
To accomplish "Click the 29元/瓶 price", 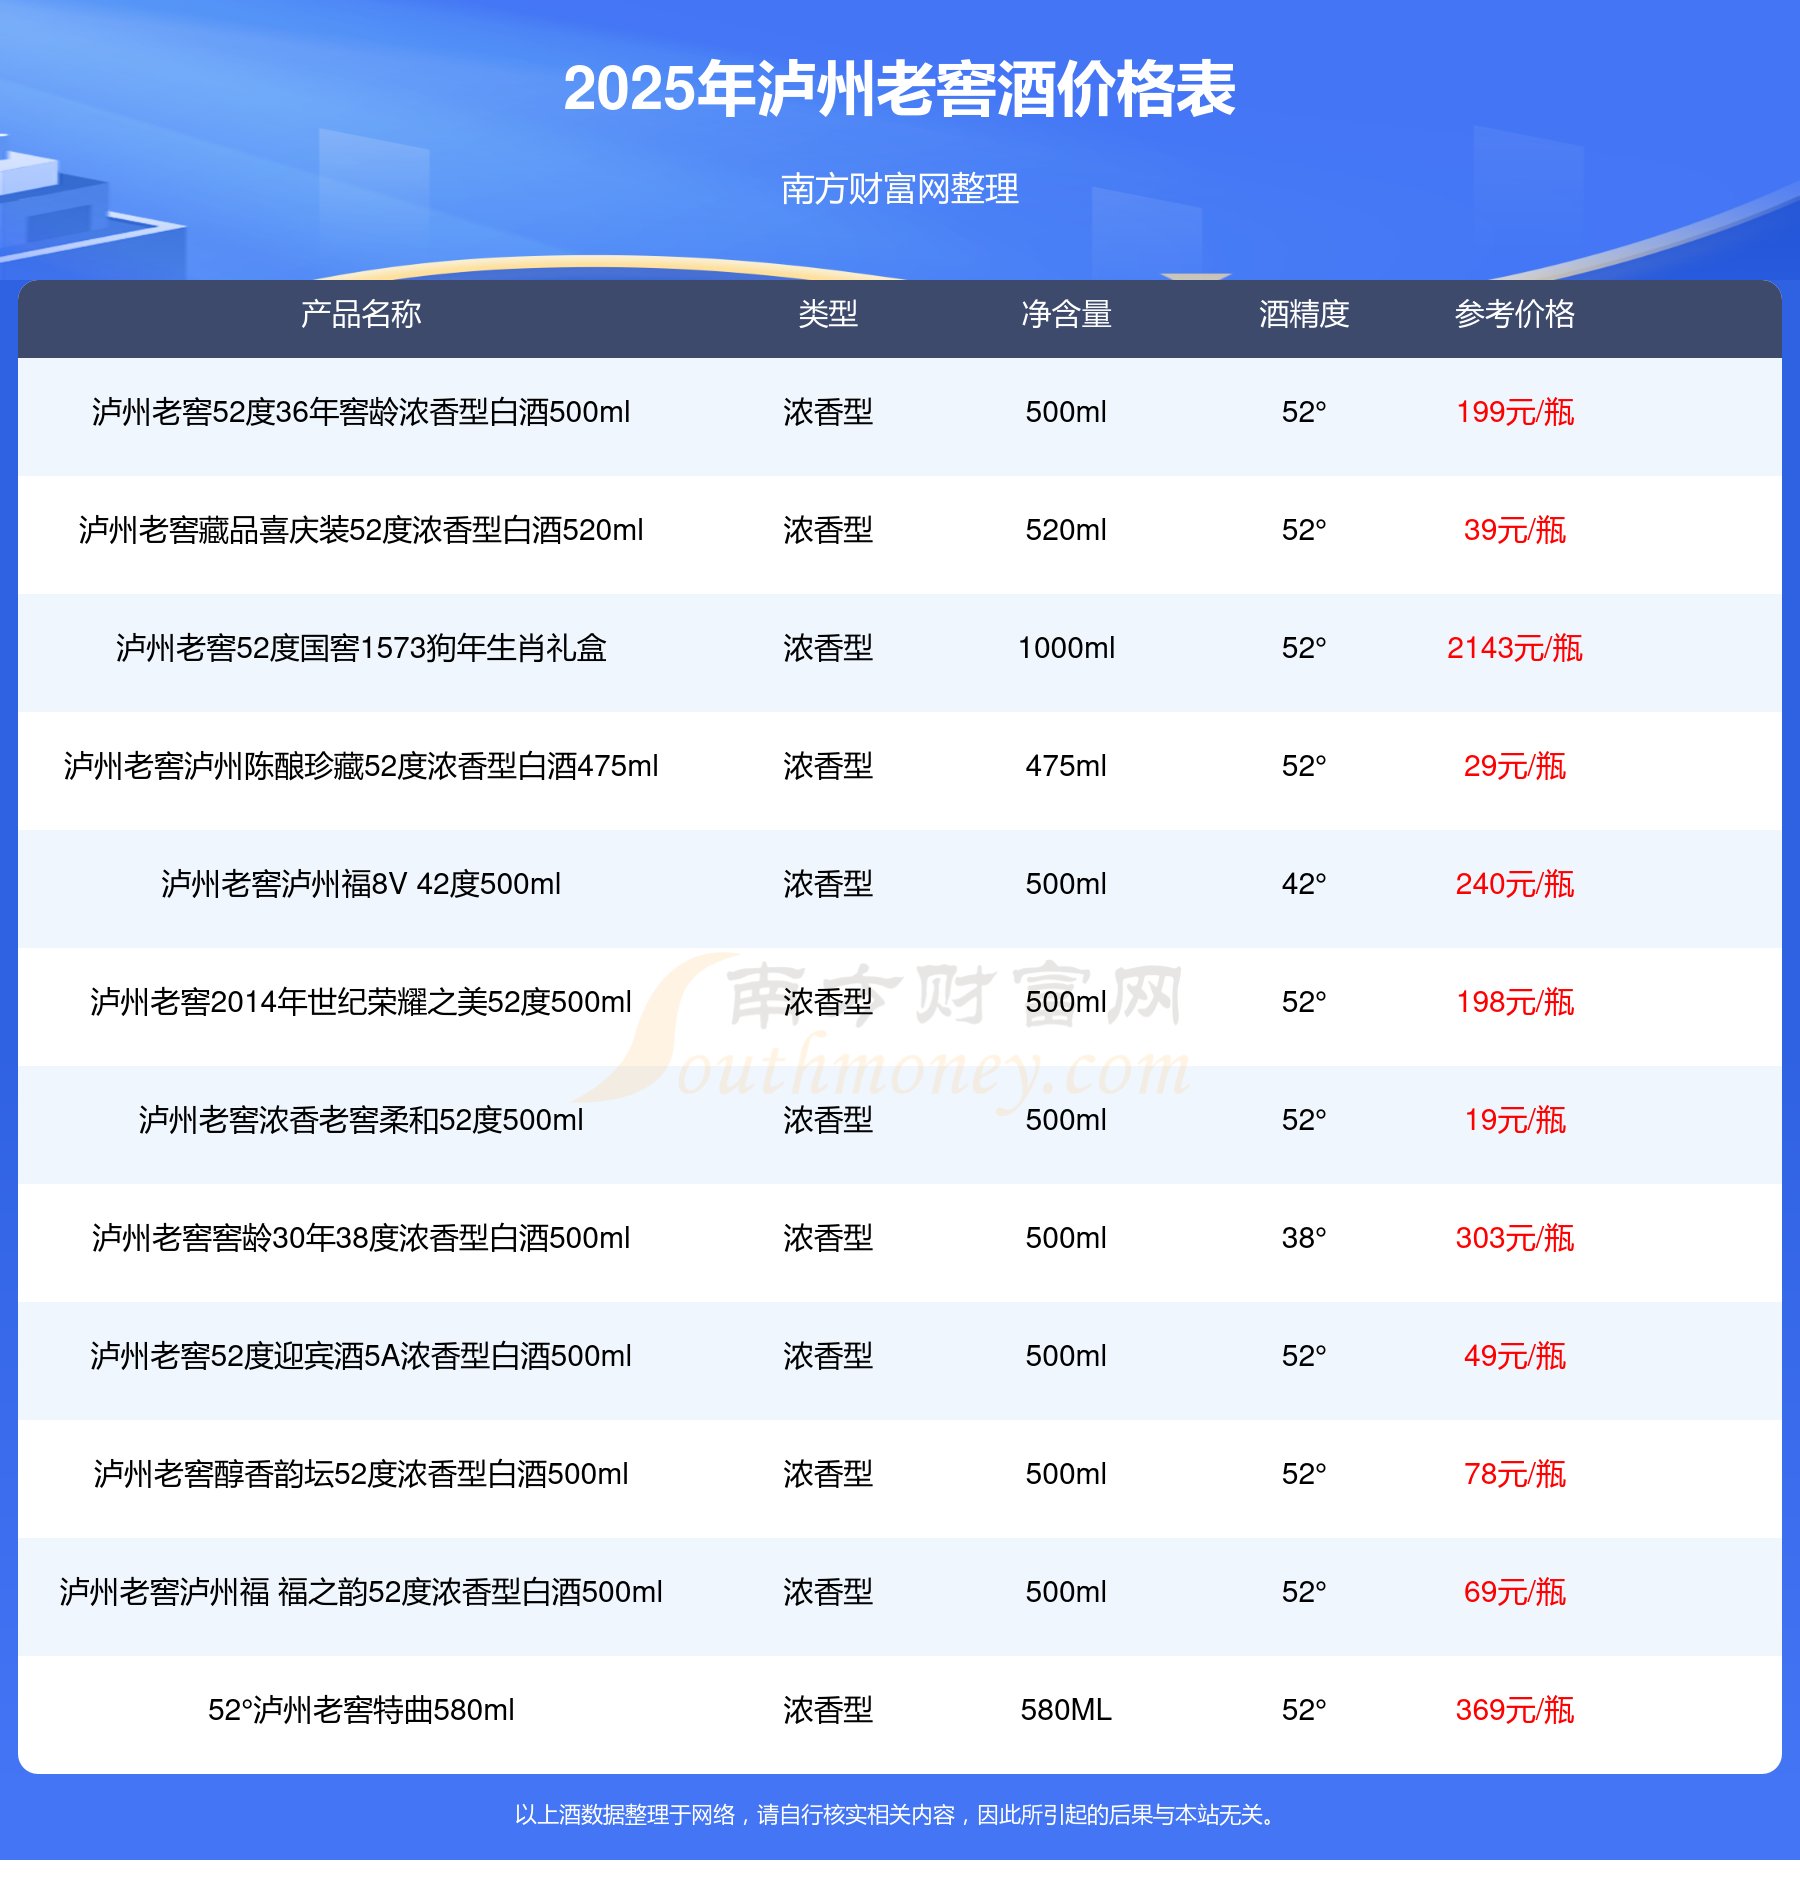I will click(x=1515, y=766).
